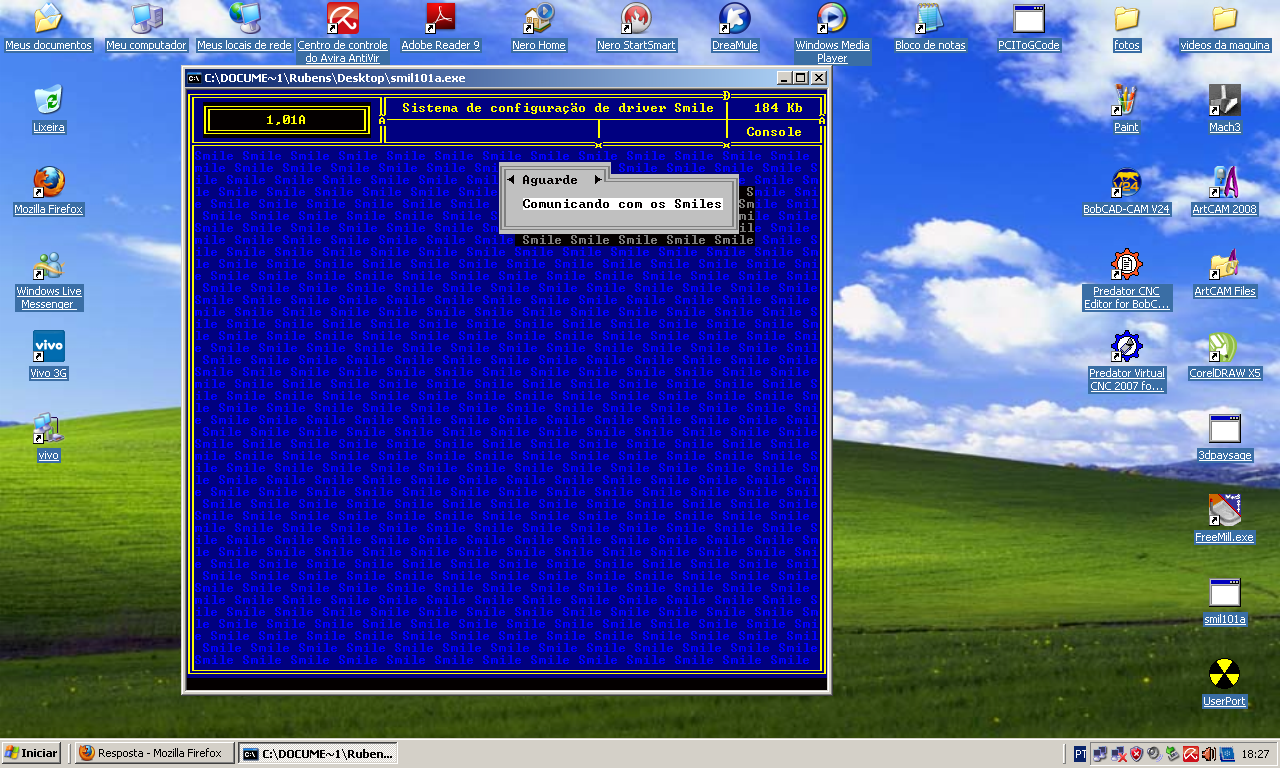Click smil101a console taskbar button

[x=318, y=753]
